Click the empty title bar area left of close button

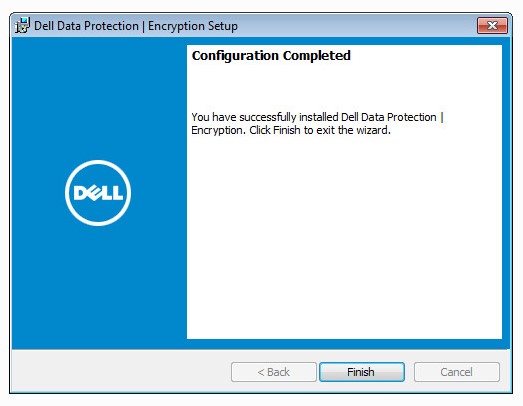point(357,26)
